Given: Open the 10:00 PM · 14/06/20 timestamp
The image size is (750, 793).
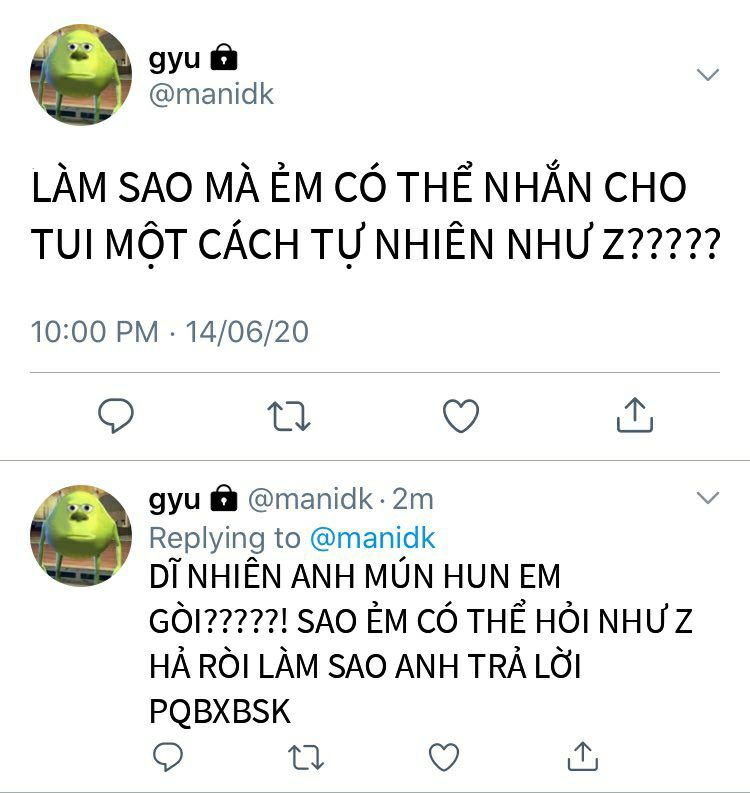Looking at the screenshot, I should coord(169,332).
